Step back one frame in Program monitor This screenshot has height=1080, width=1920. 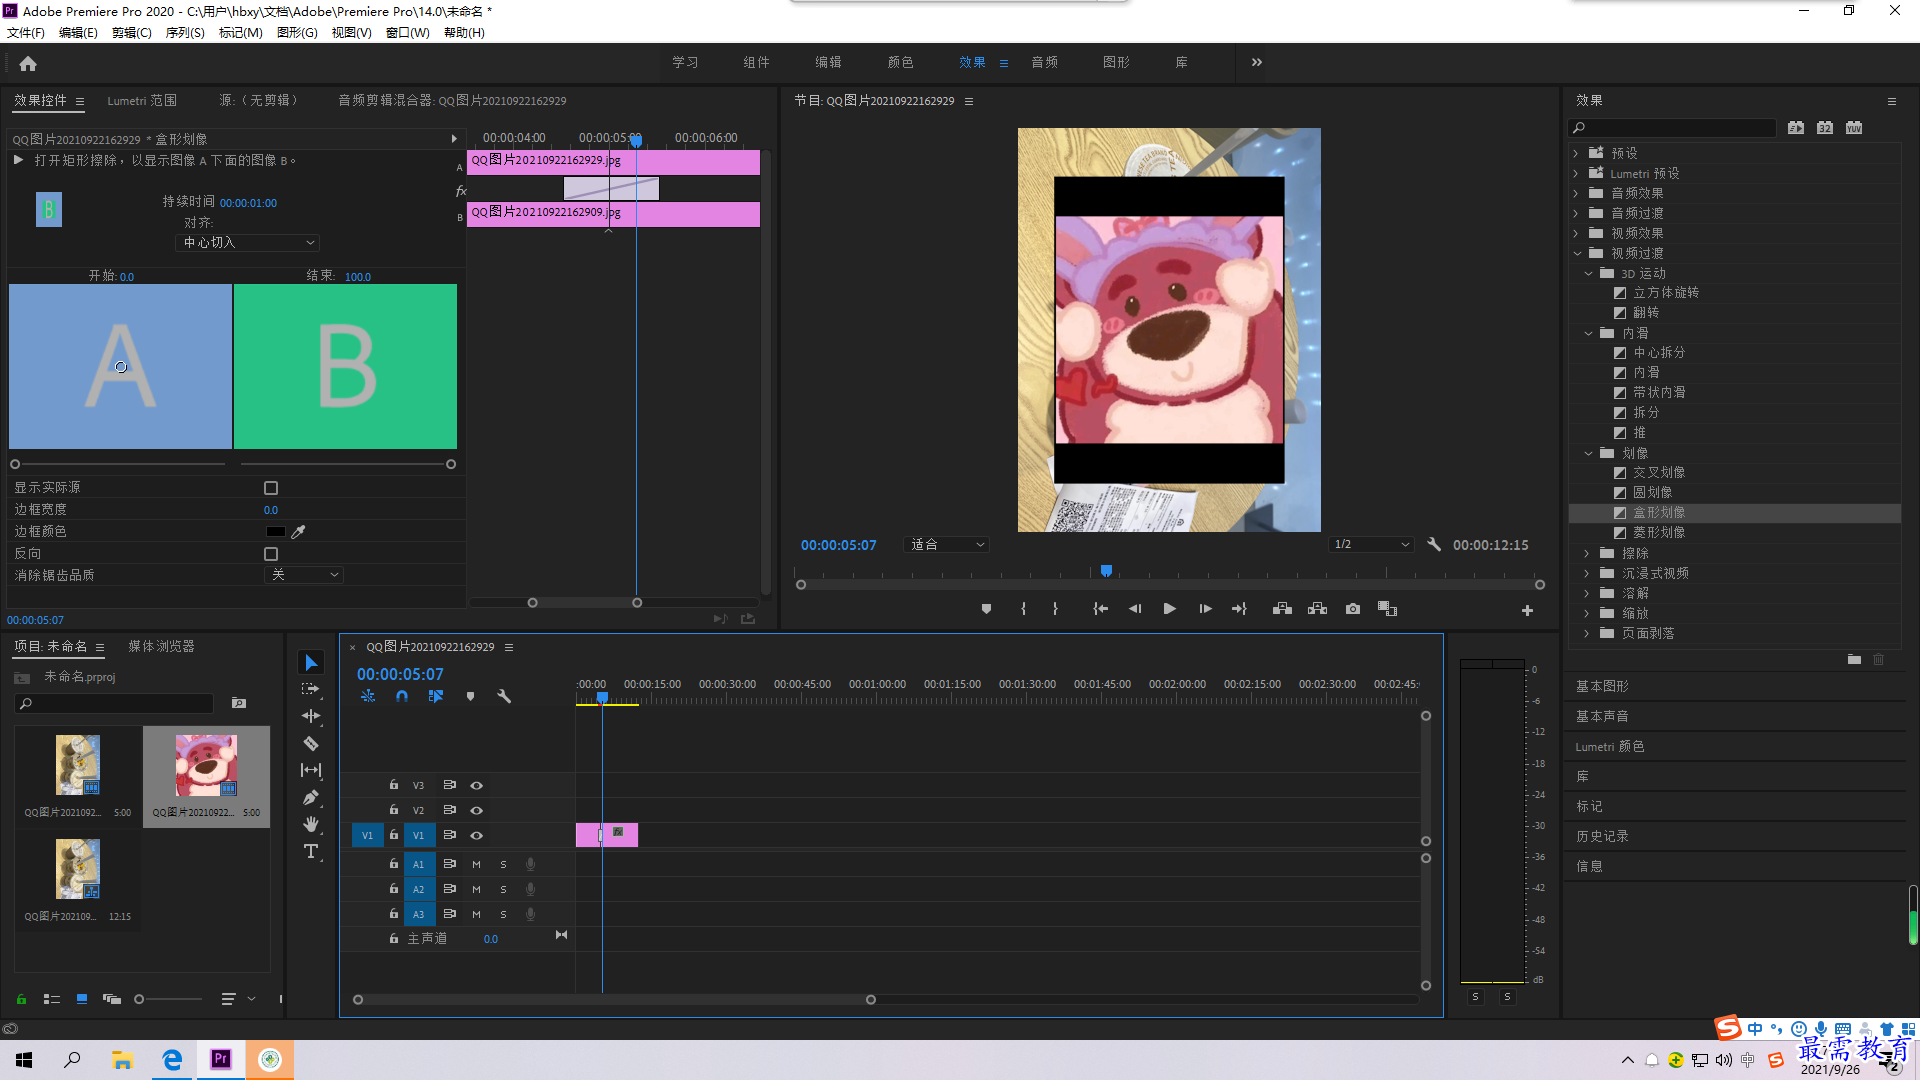click(1135, 609)
